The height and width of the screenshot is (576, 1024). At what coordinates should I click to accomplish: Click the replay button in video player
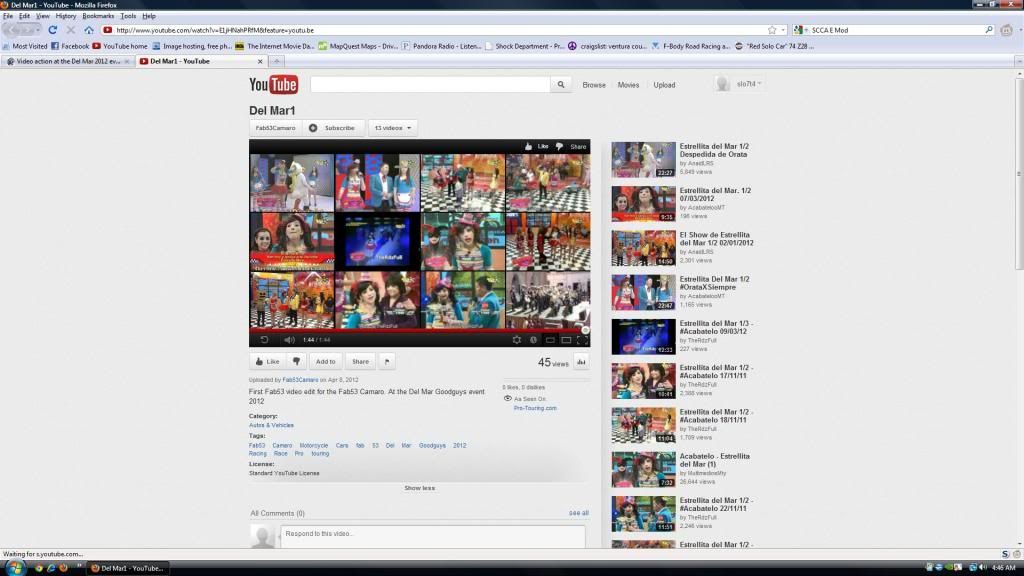click(264, 340)
